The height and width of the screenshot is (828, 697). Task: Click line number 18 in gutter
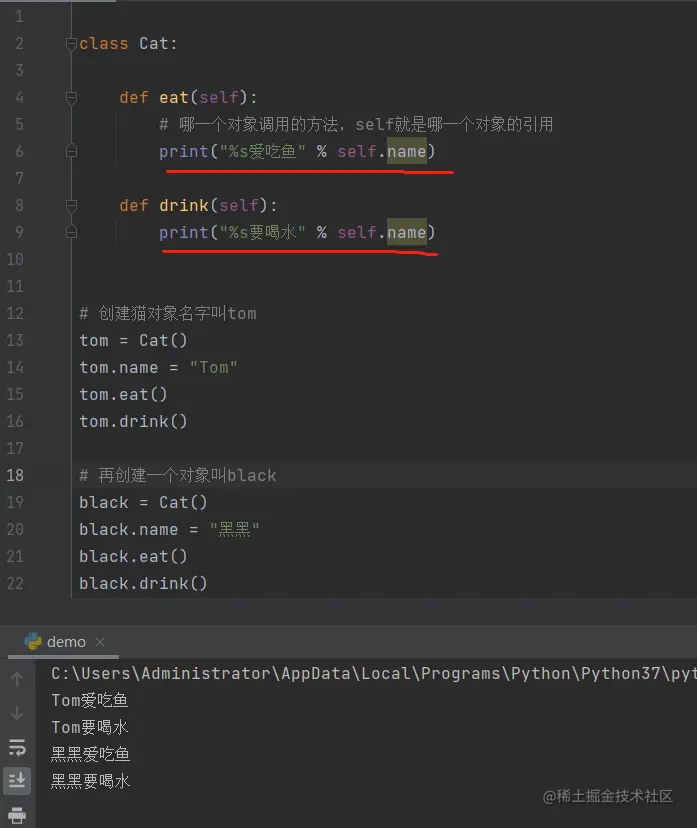pos(15,475)
